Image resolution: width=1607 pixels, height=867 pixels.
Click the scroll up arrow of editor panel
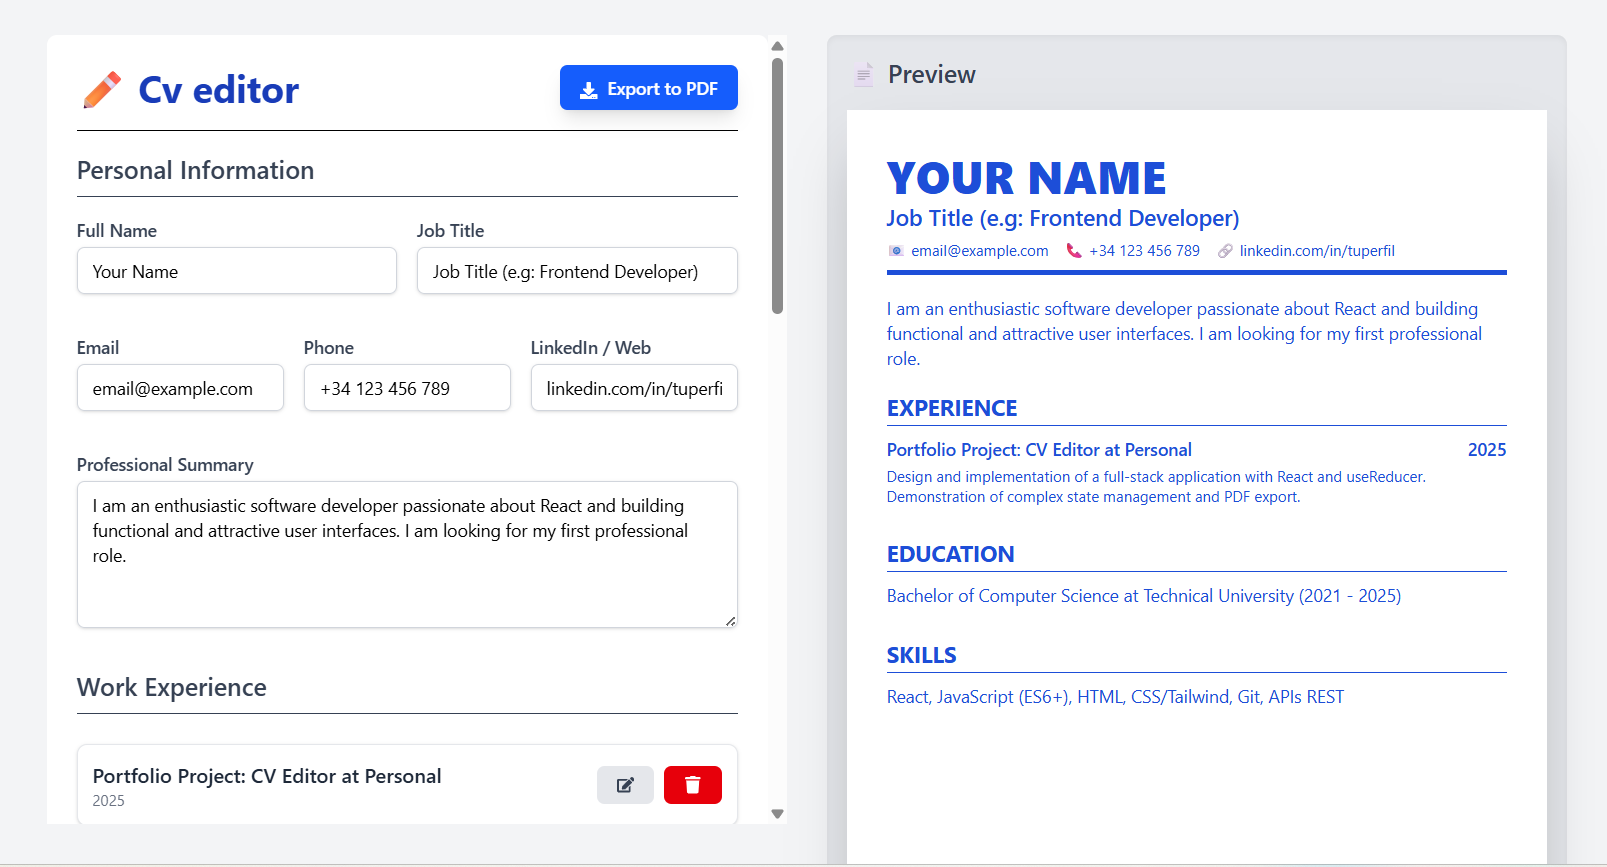(x=777, y=46)
